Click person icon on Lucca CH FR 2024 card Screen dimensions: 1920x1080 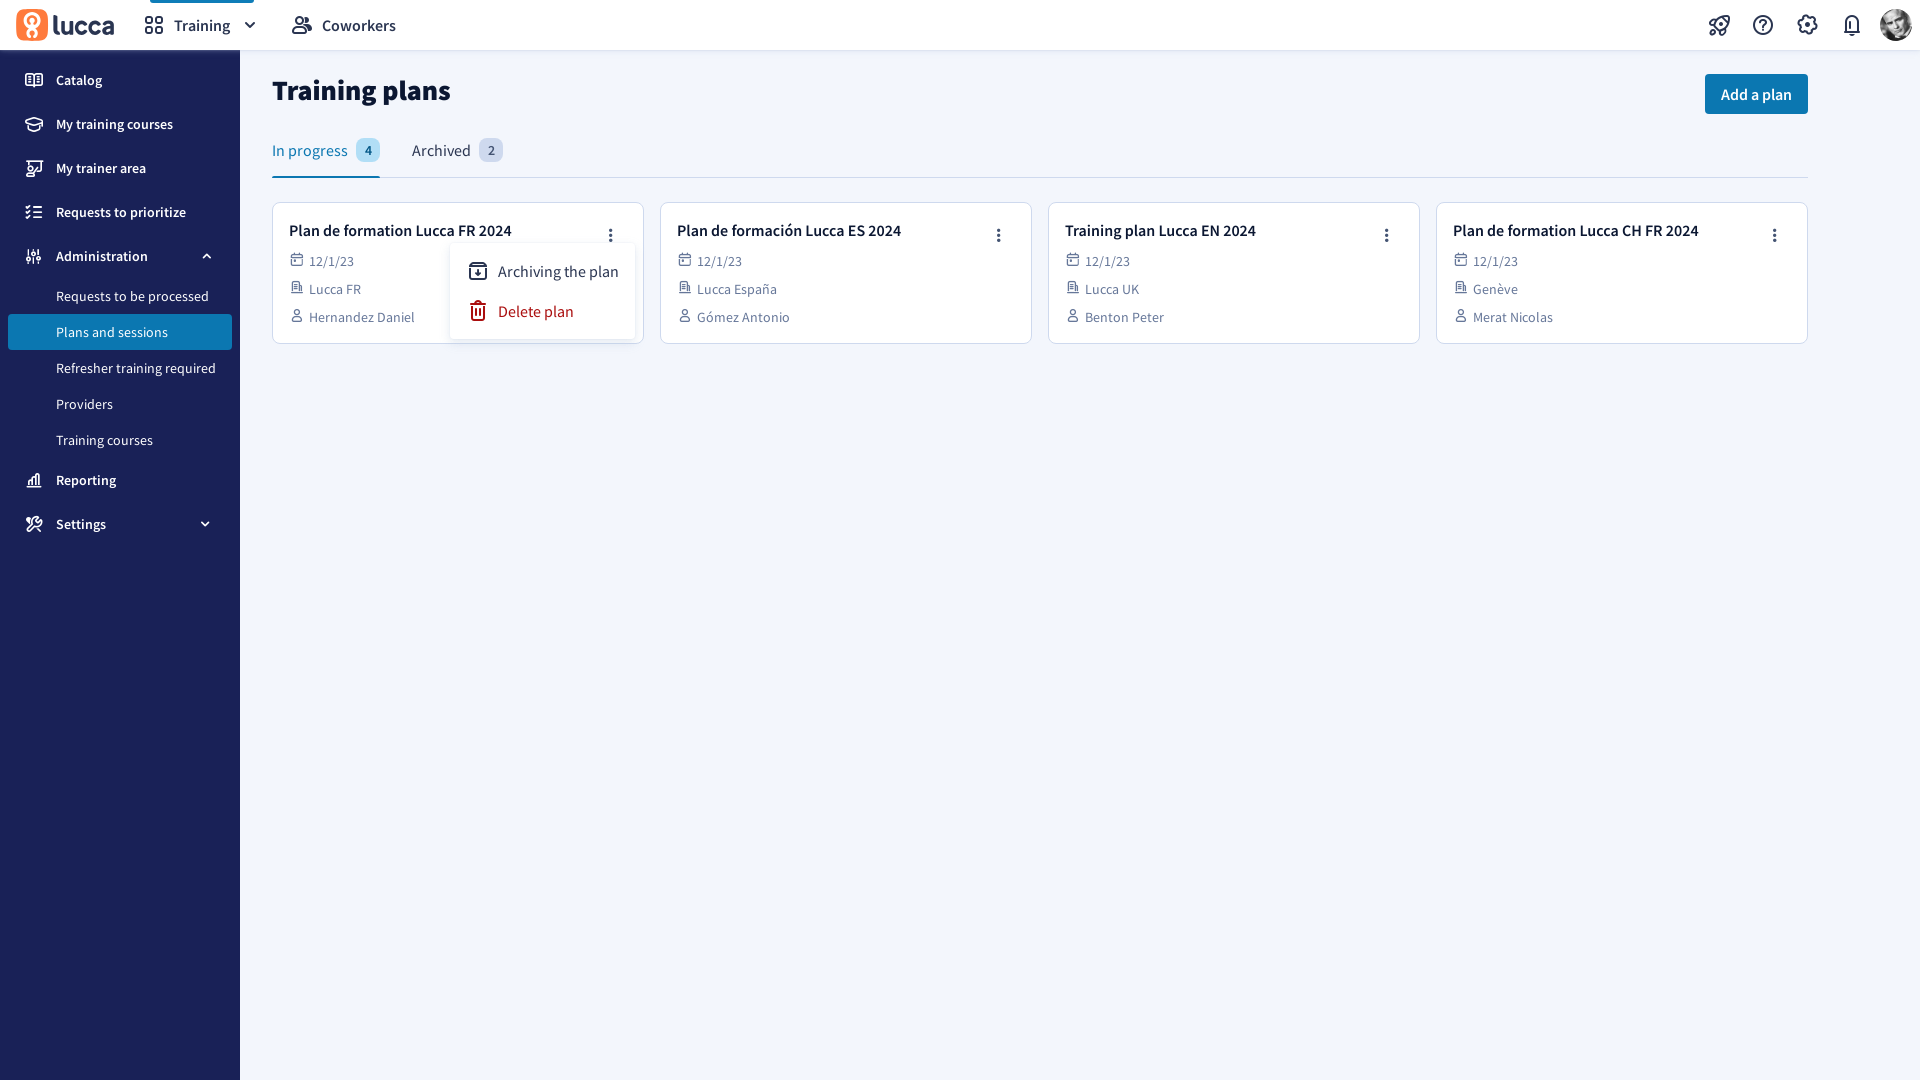click(1461, 316)
